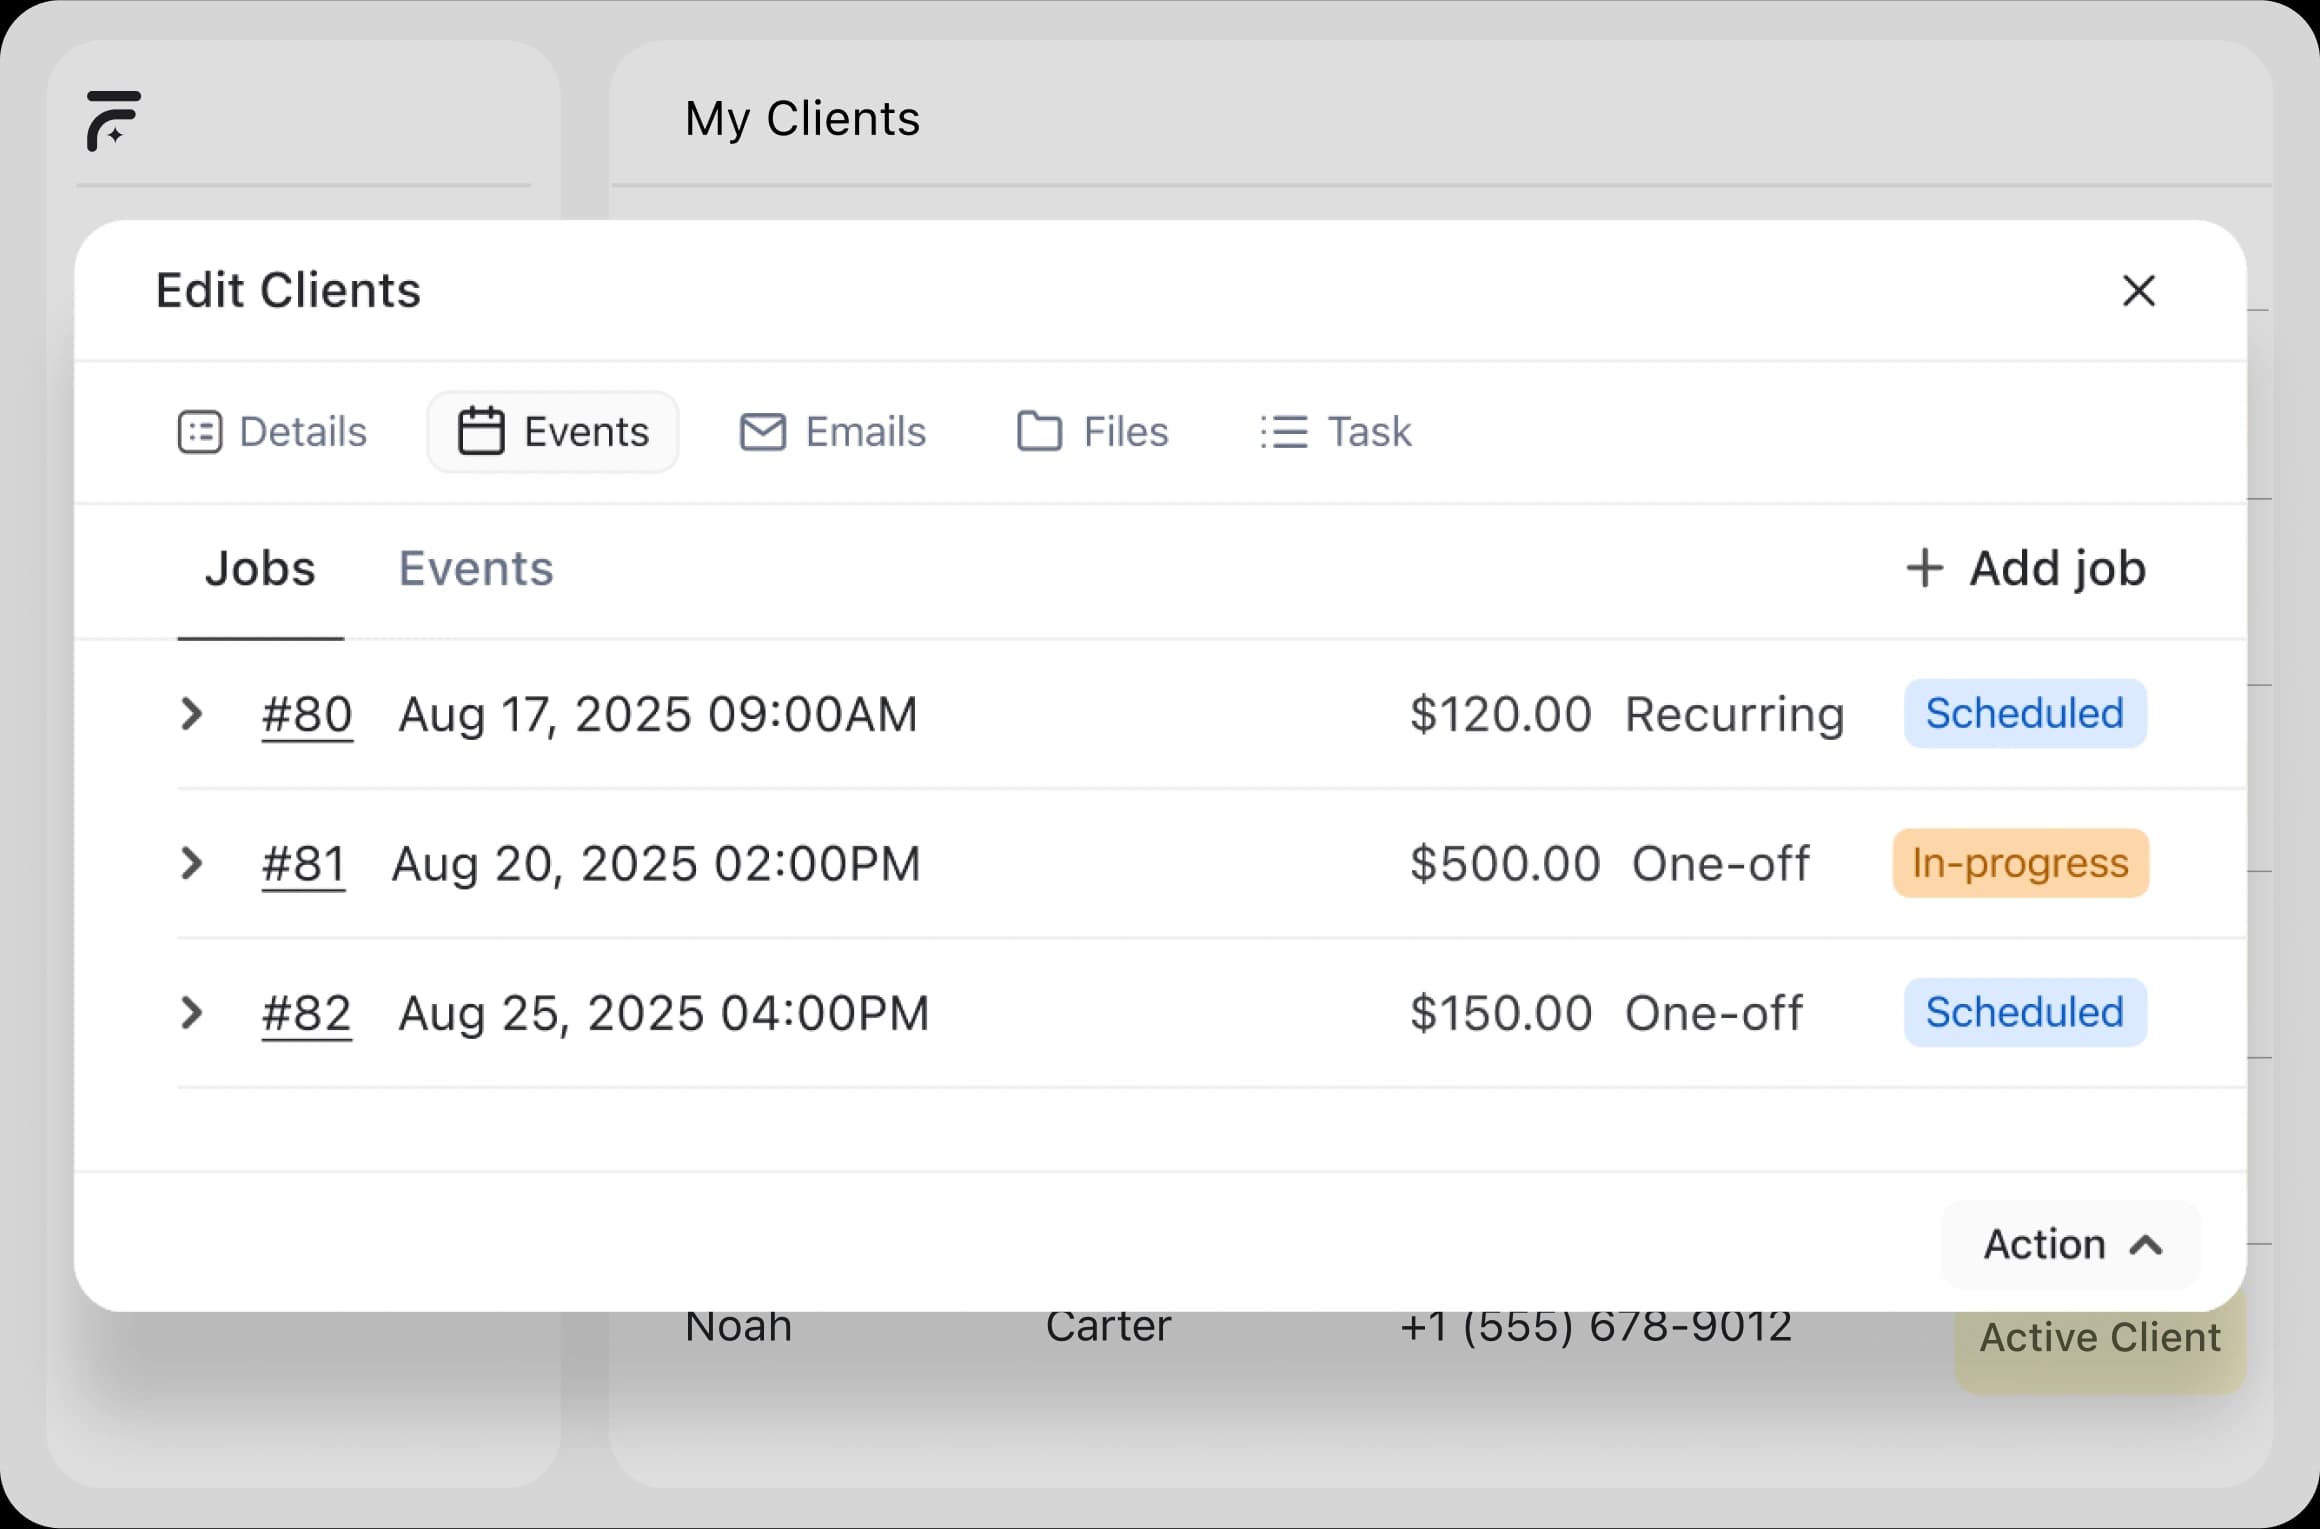This screenshot has height=1529, width=2320.
Task: Click the envelope icon for Emails
Action: click(762, 432)
